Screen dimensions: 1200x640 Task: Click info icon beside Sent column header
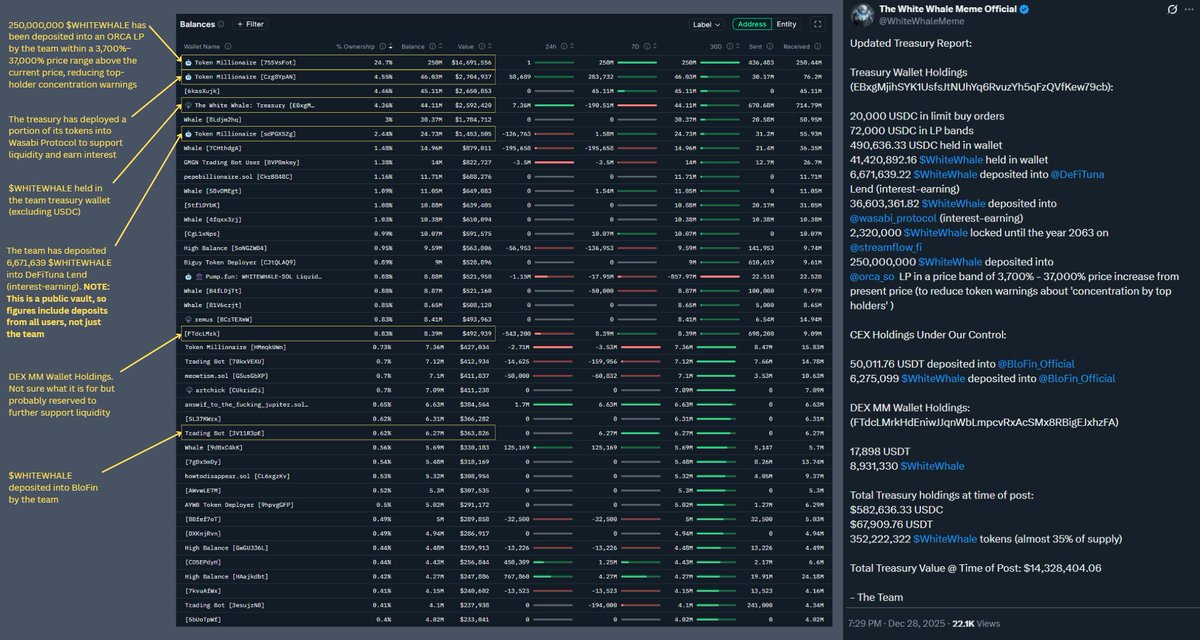click(769, 46)
